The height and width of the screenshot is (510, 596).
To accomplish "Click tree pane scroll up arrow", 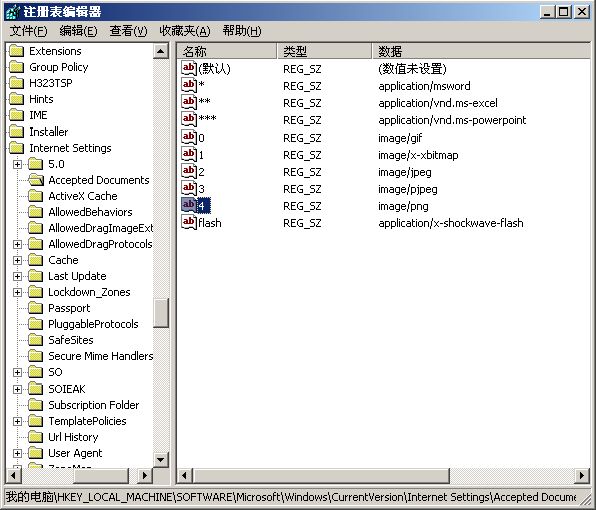I will click(161, 51).
